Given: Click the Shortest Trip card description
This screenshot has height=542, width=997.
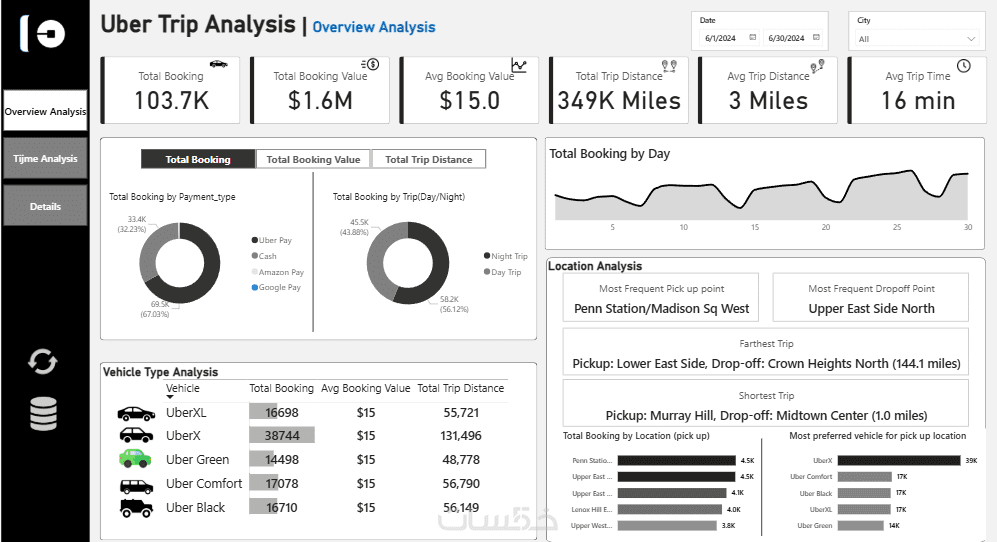Looking at the screenshot, I should click(766, 415).
